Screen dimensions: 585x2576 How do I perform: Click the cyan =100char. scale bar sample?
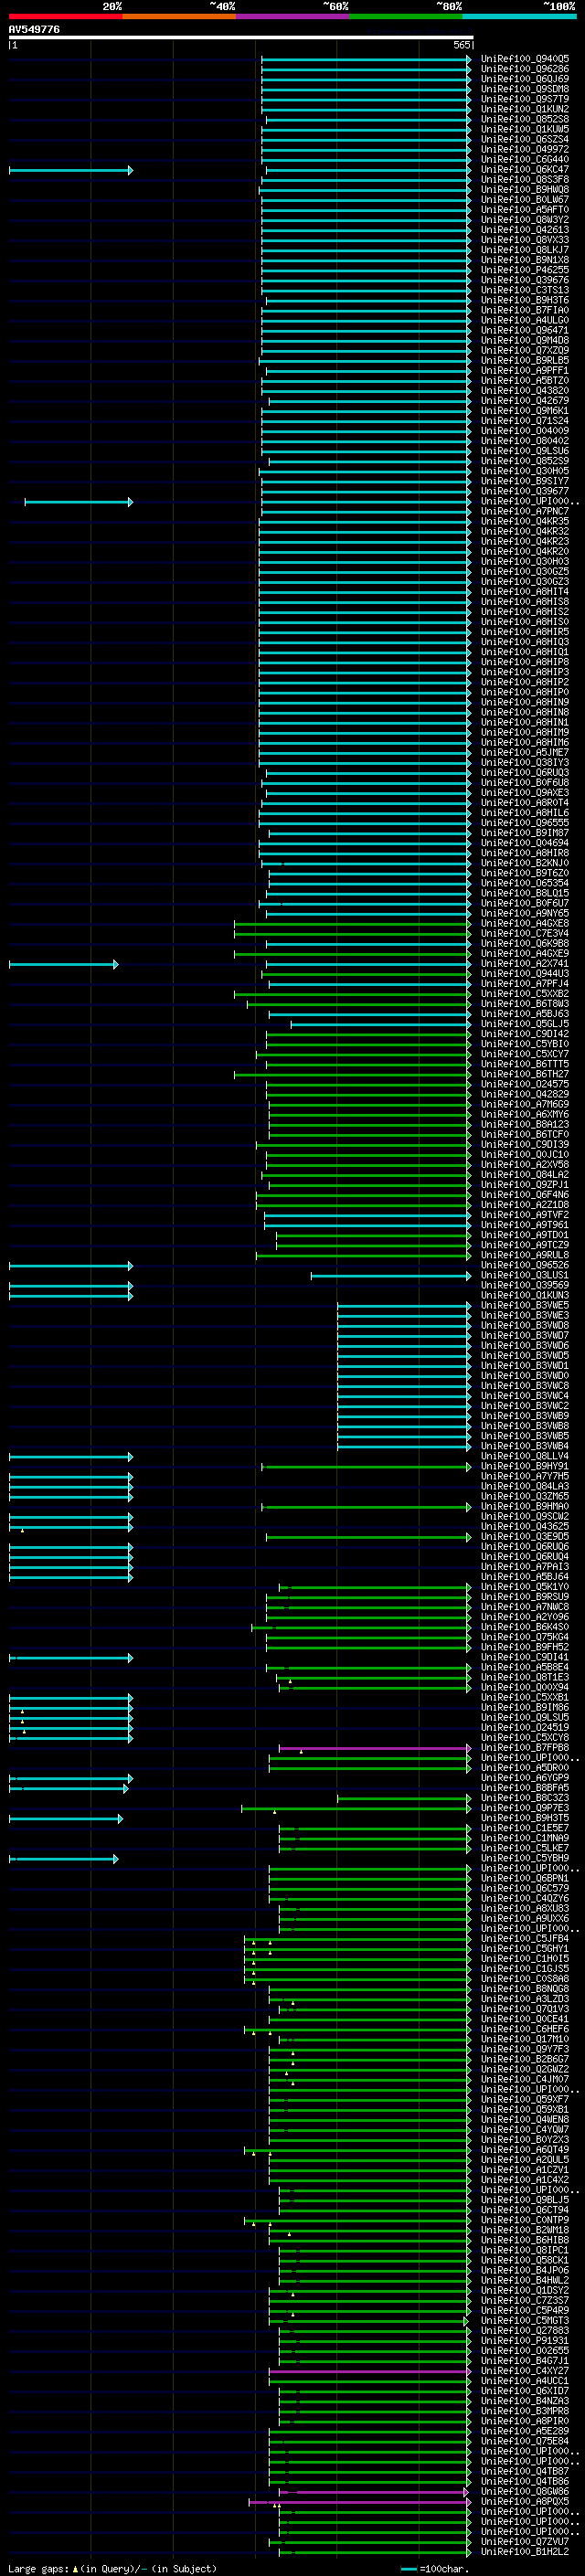tap(408, 2569)
